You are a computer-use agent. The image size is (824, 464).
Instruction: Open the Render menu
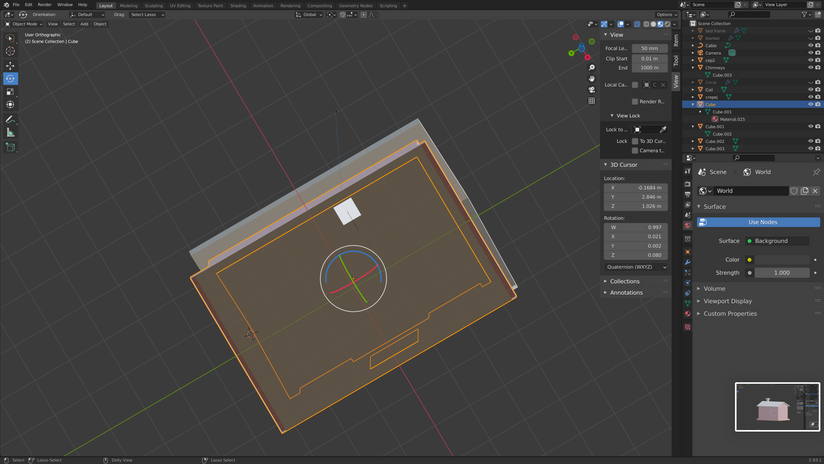(x=44, y=5)
